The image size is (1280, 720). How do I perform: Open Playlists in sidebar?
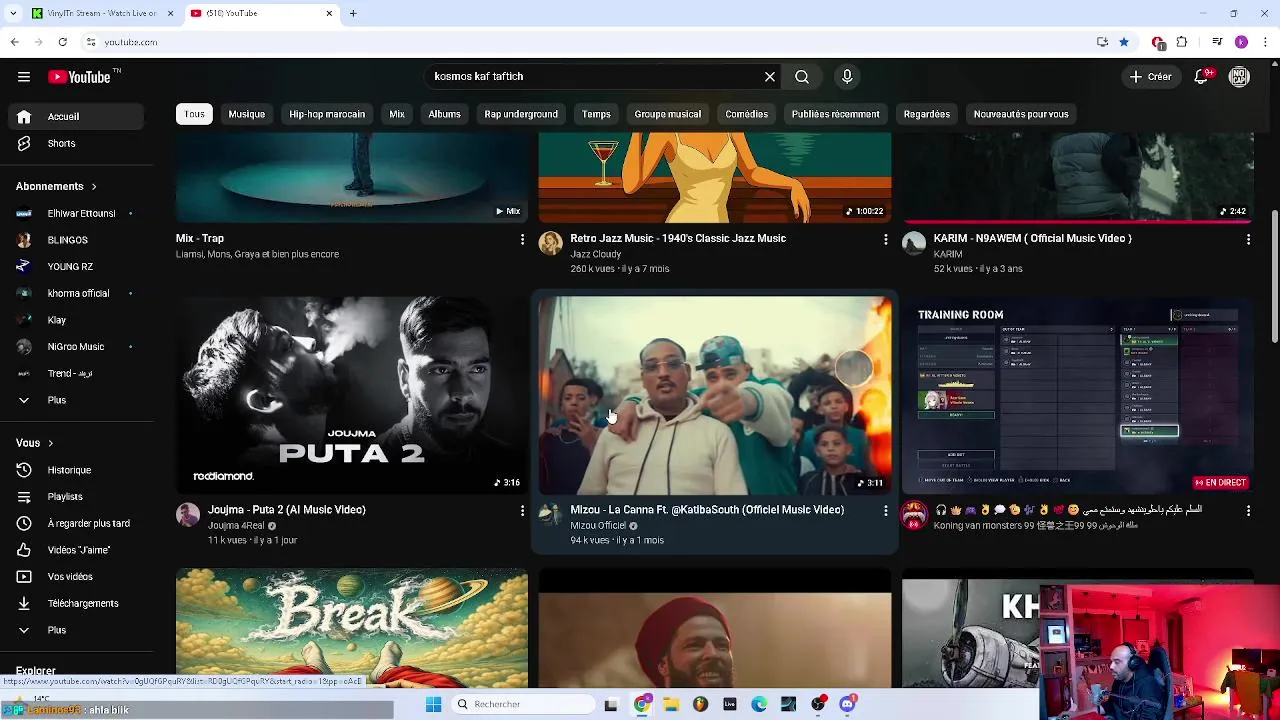coord(78,497)
